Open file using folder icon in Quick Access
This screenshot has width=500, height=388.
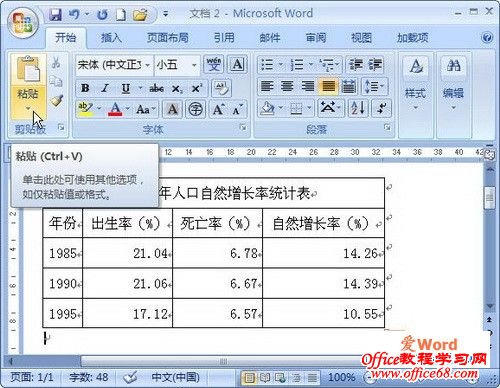point(140,15)
